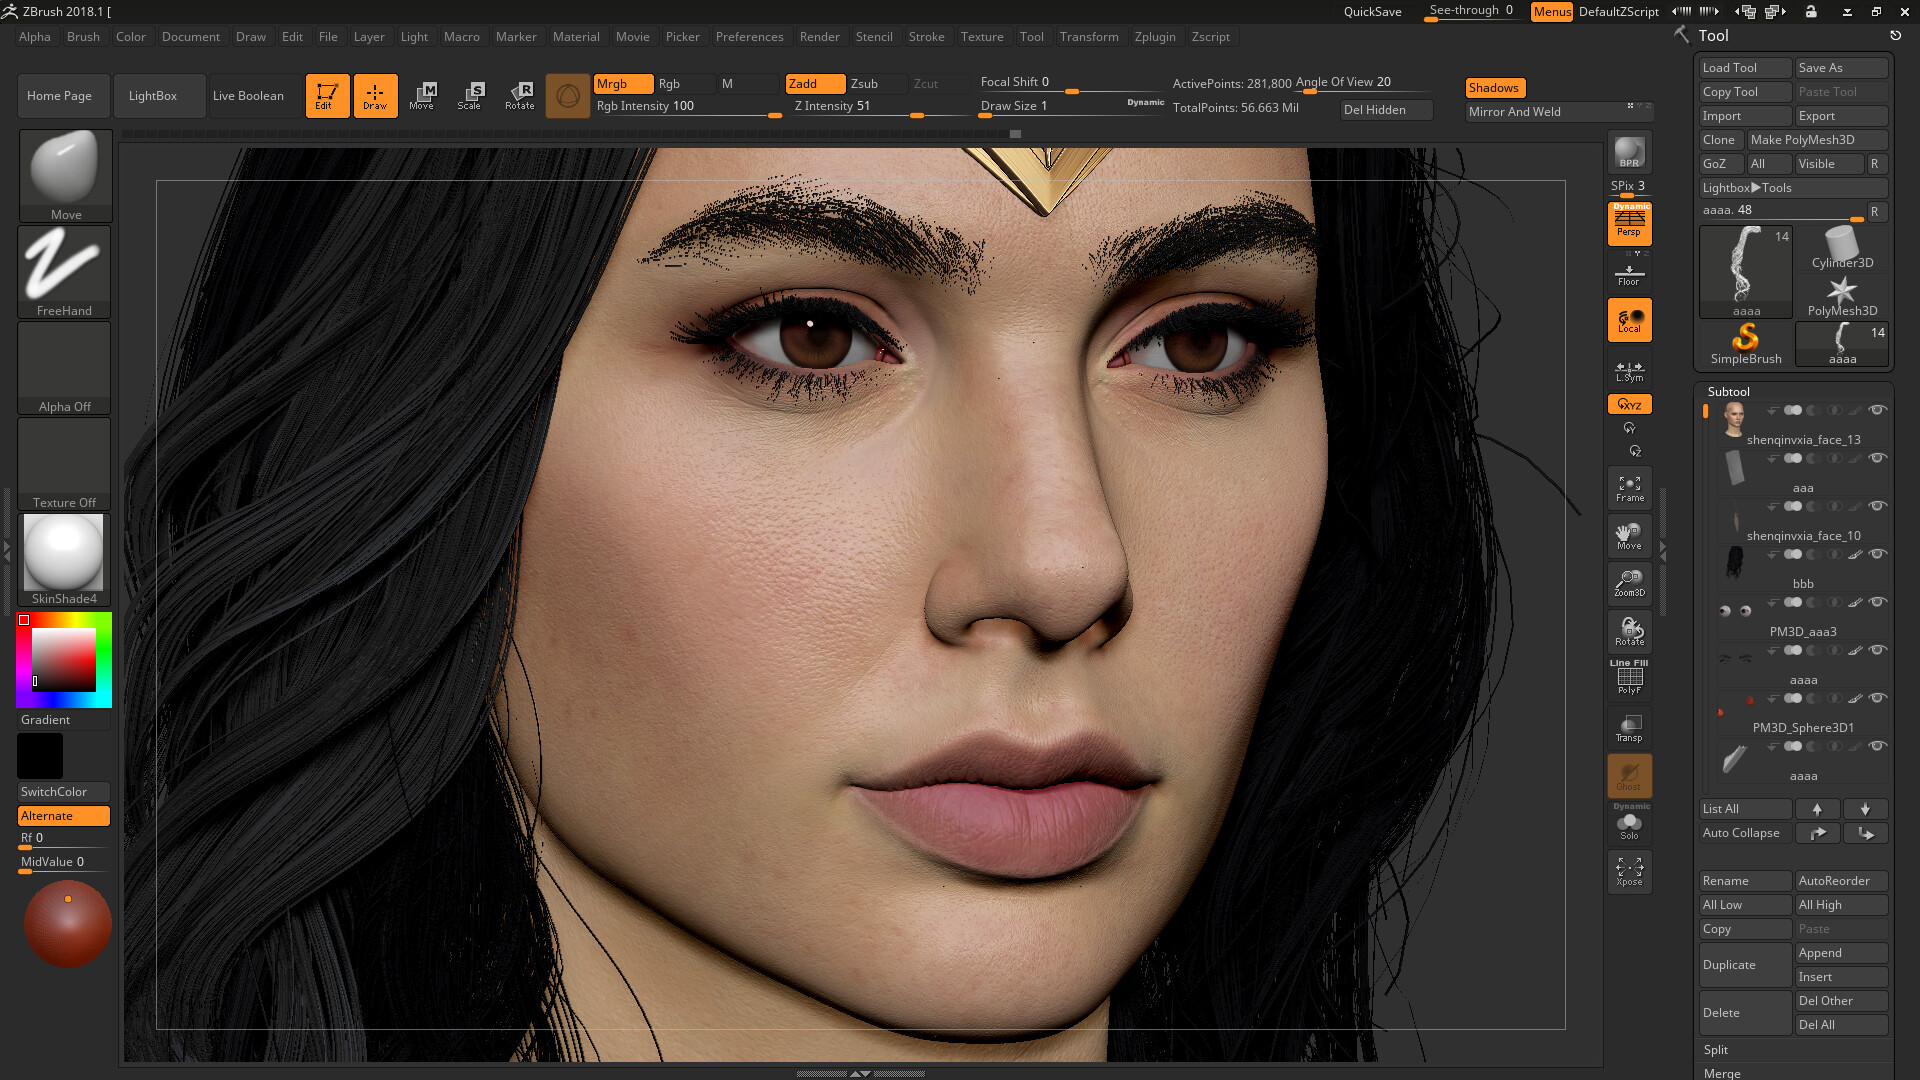Hide the PM3D_aaa3 subtool

click(1878, 602)
